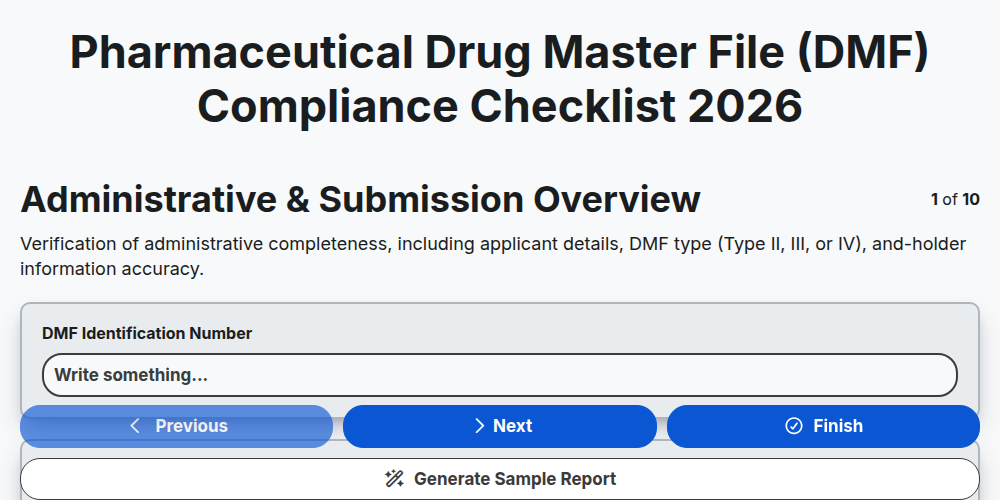Focus the DMF Identification Number text box

click(x=500, y=375)
